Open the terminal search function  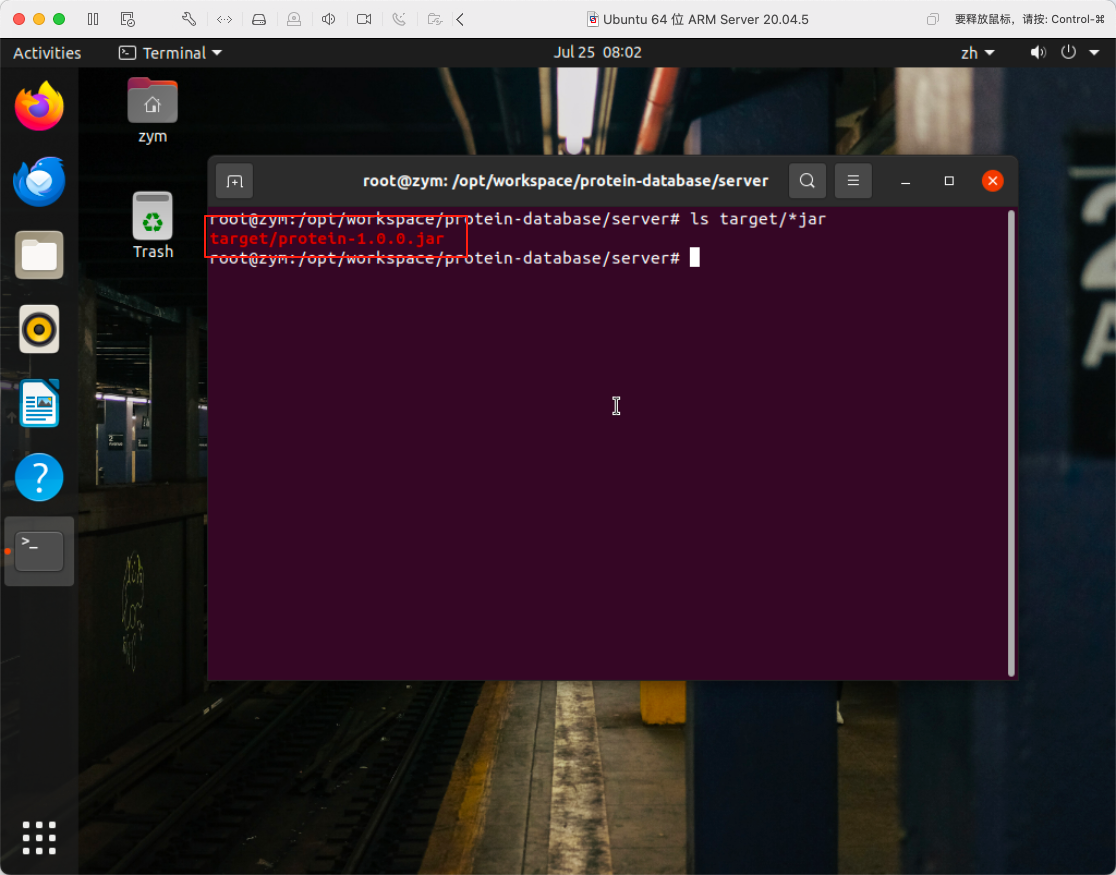807,180
